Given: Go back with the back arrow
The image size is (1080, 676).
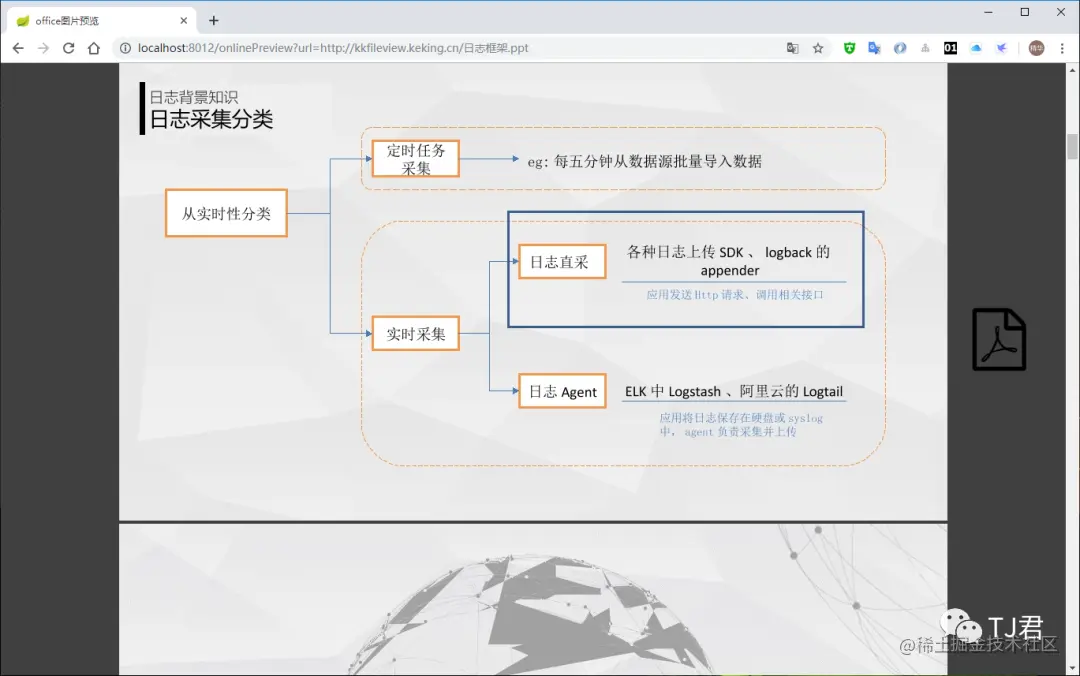Looking at the screenshot, I should (x=18, y=47).
